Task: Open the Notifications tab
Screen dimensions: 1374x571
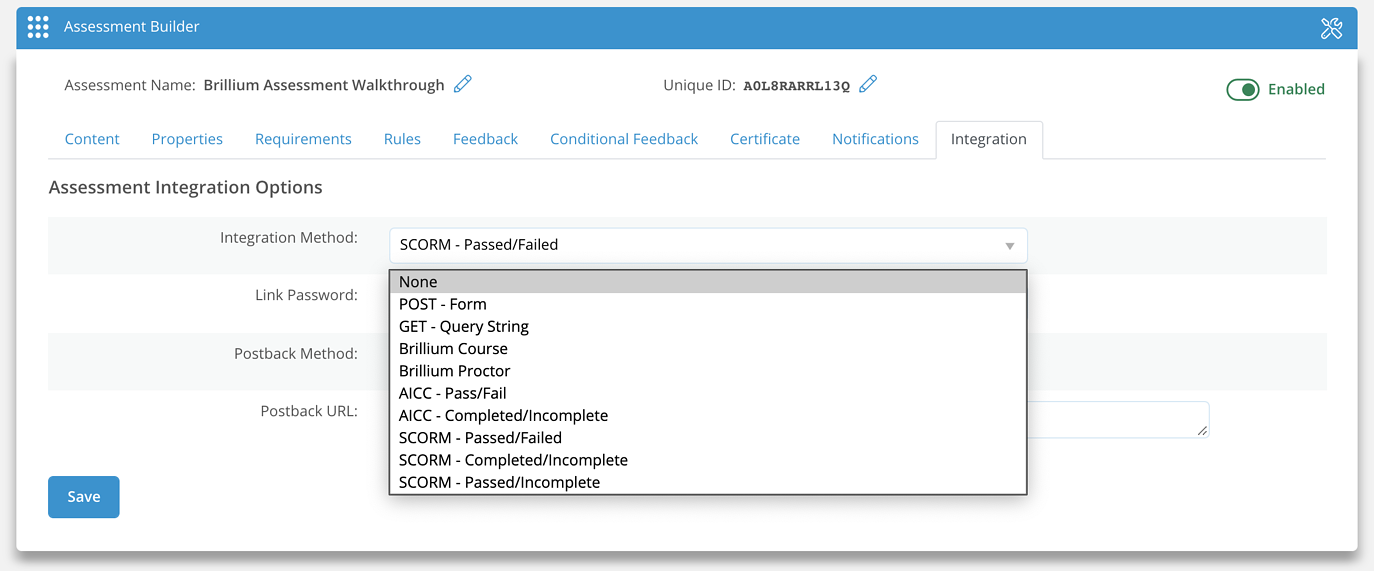Action: click(875, 139)
